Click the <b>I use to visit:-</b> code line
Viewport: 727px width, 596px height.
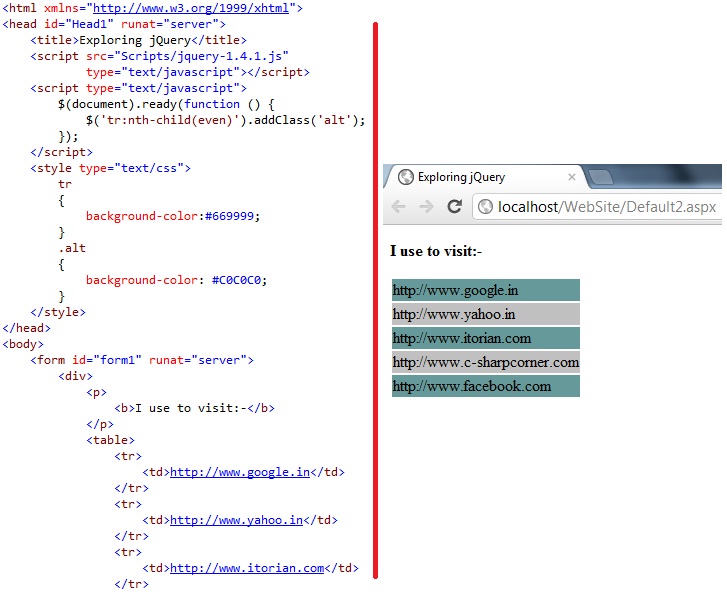(x=194, y=408)
